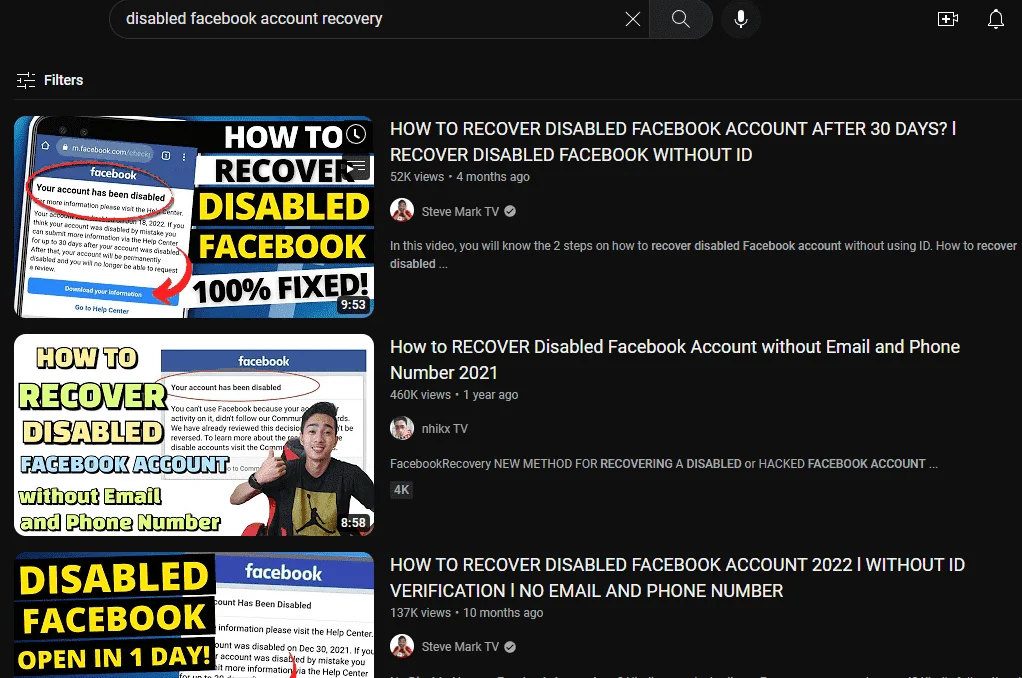
Task: Open the 'Open in 1 Day' video thumbnail
Action: 194,615
